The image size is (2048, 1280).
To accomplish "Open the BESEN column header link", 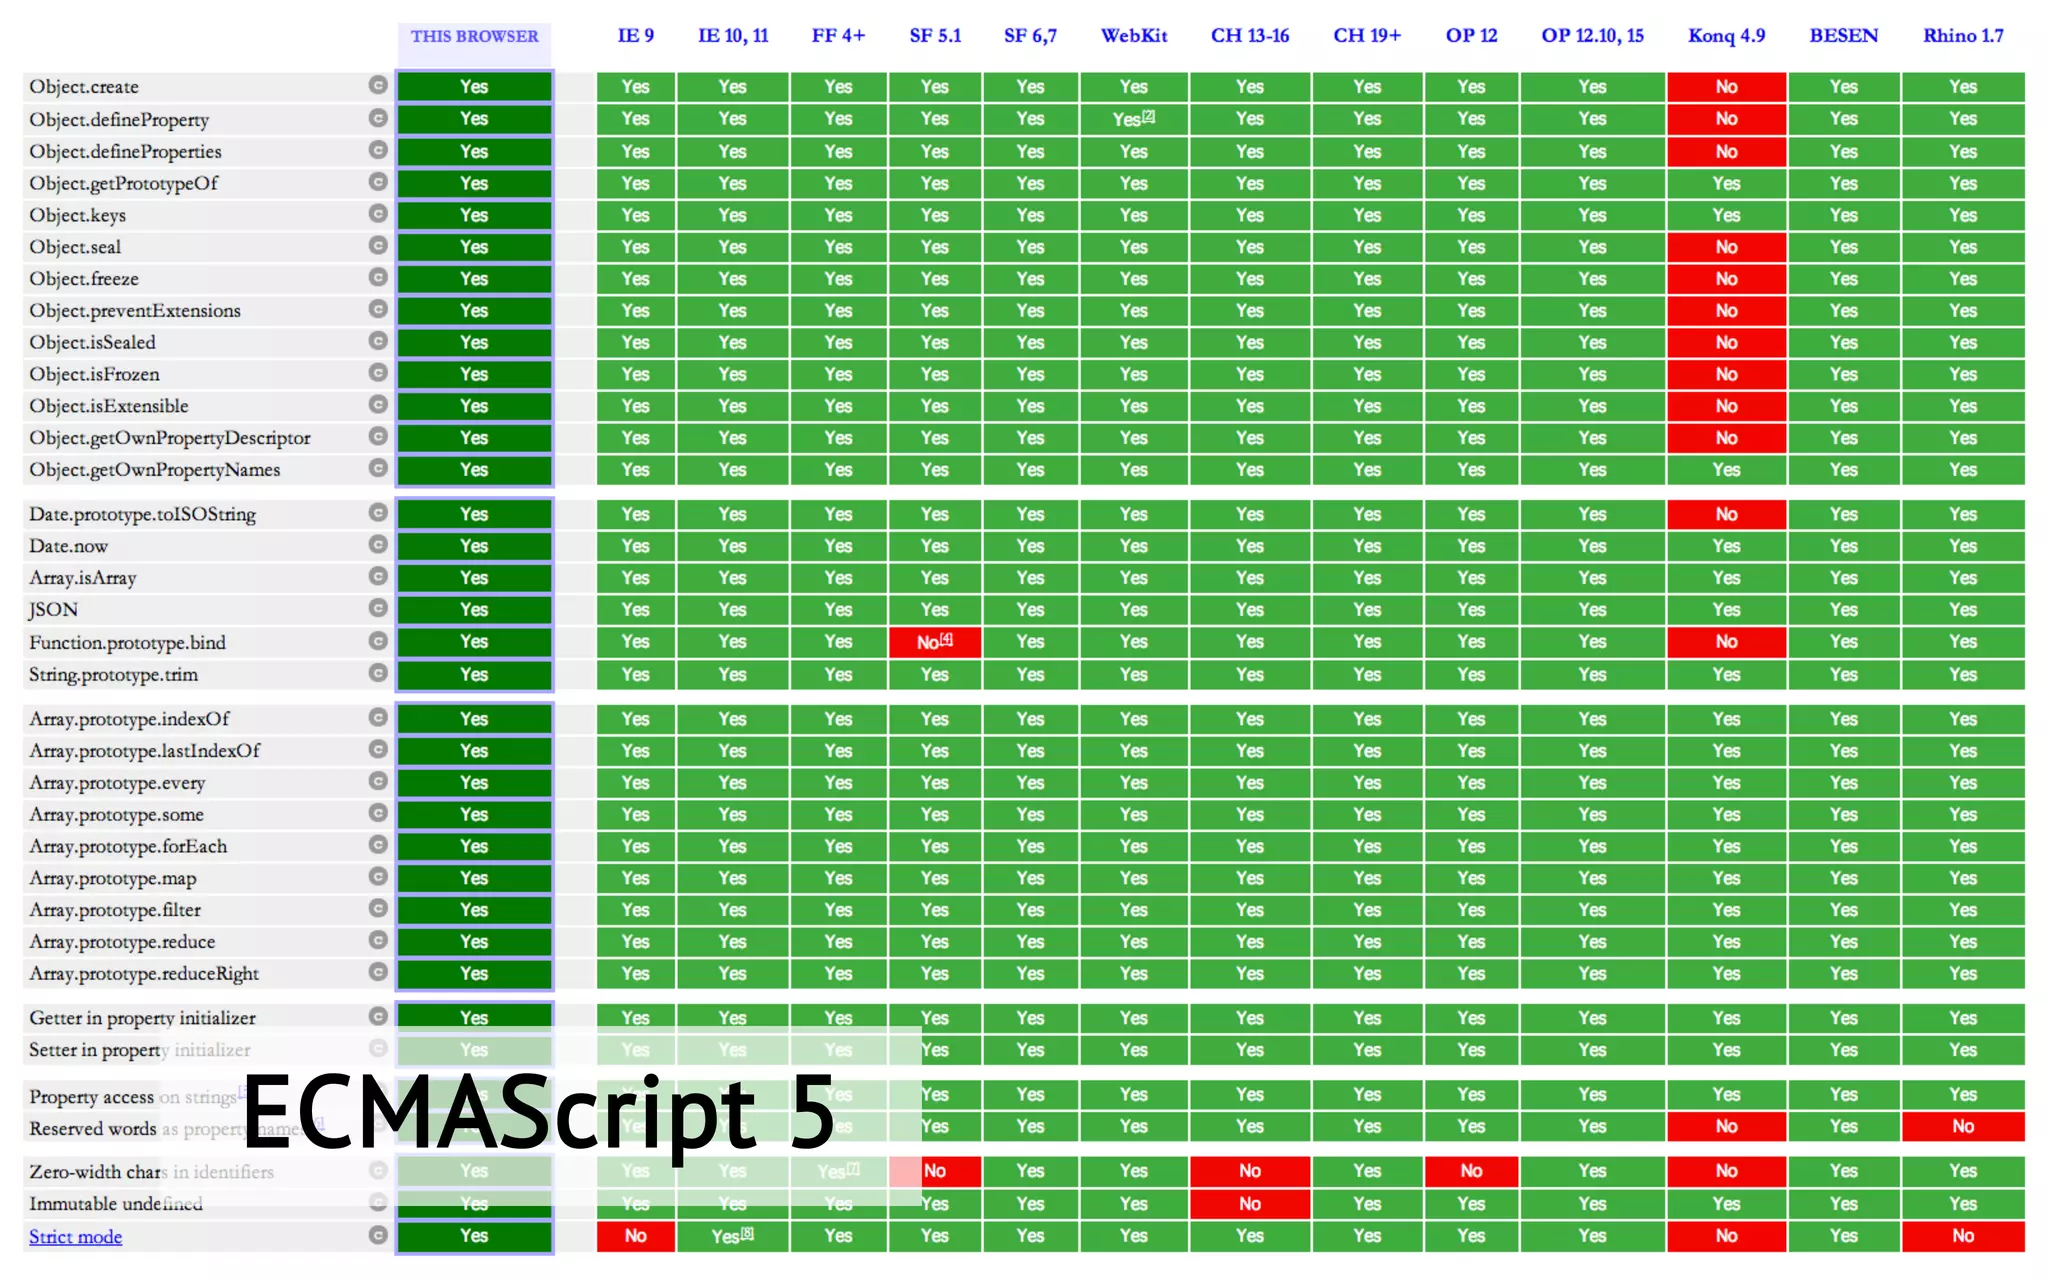I will (1844, 36).
